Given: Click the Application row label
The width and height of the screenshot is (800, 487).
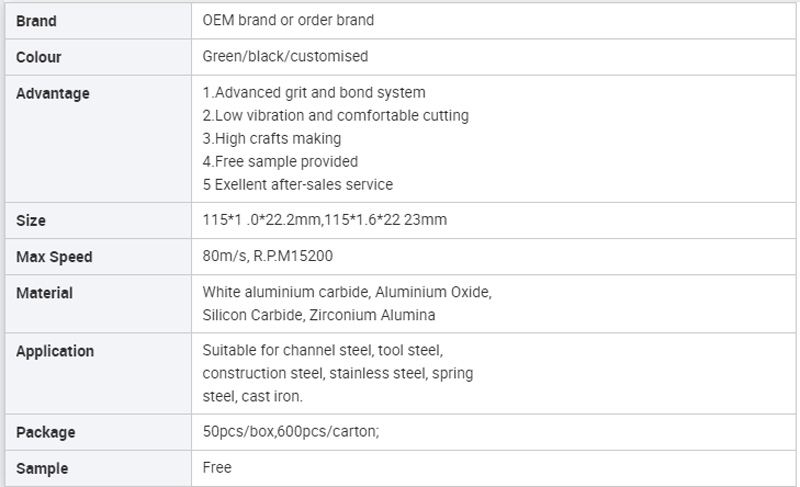Looking at the screenshot, I should (55, 351).
